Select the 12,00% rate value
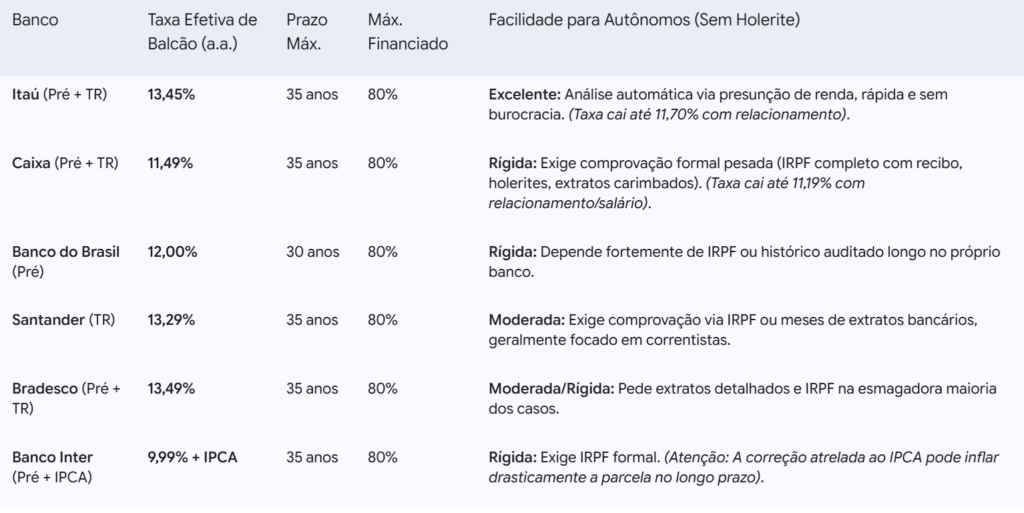 [172, 252]
